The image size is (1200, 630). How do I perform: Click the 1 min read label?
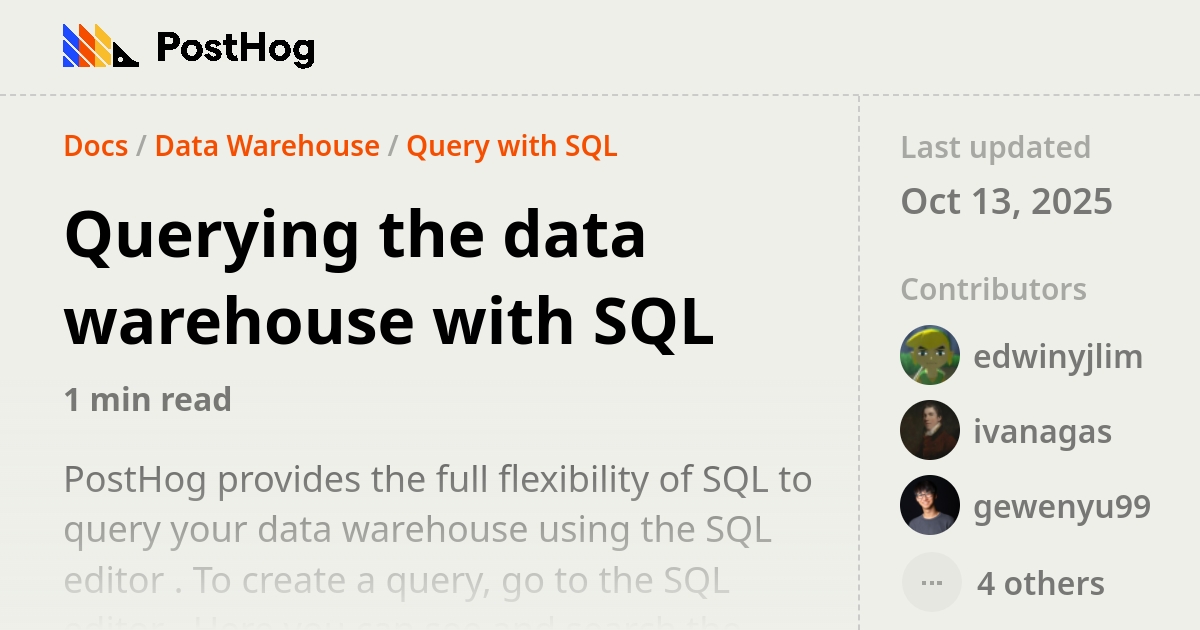click(x=147, y=399)
